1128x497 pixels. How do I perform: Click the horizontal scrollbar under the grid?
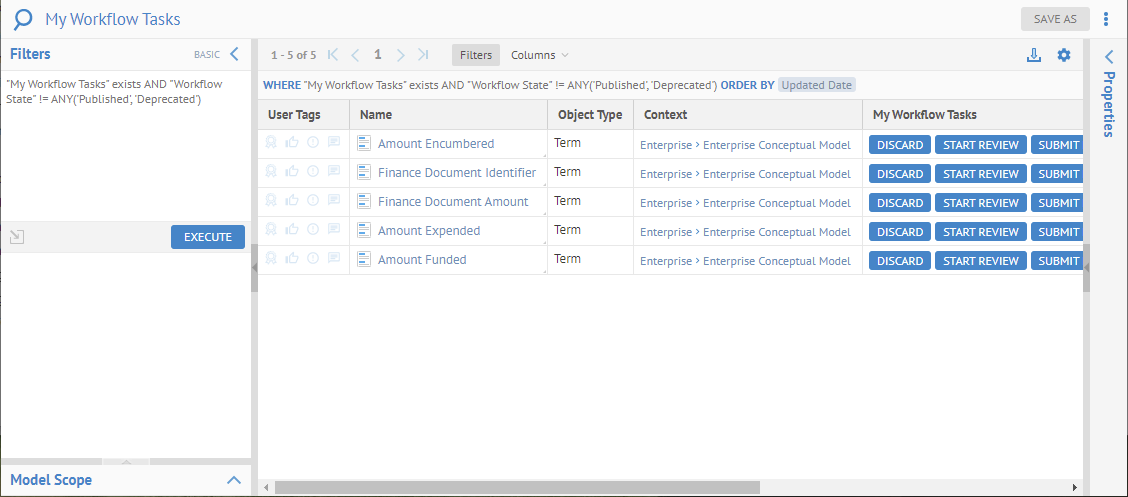tap(517, 487)
